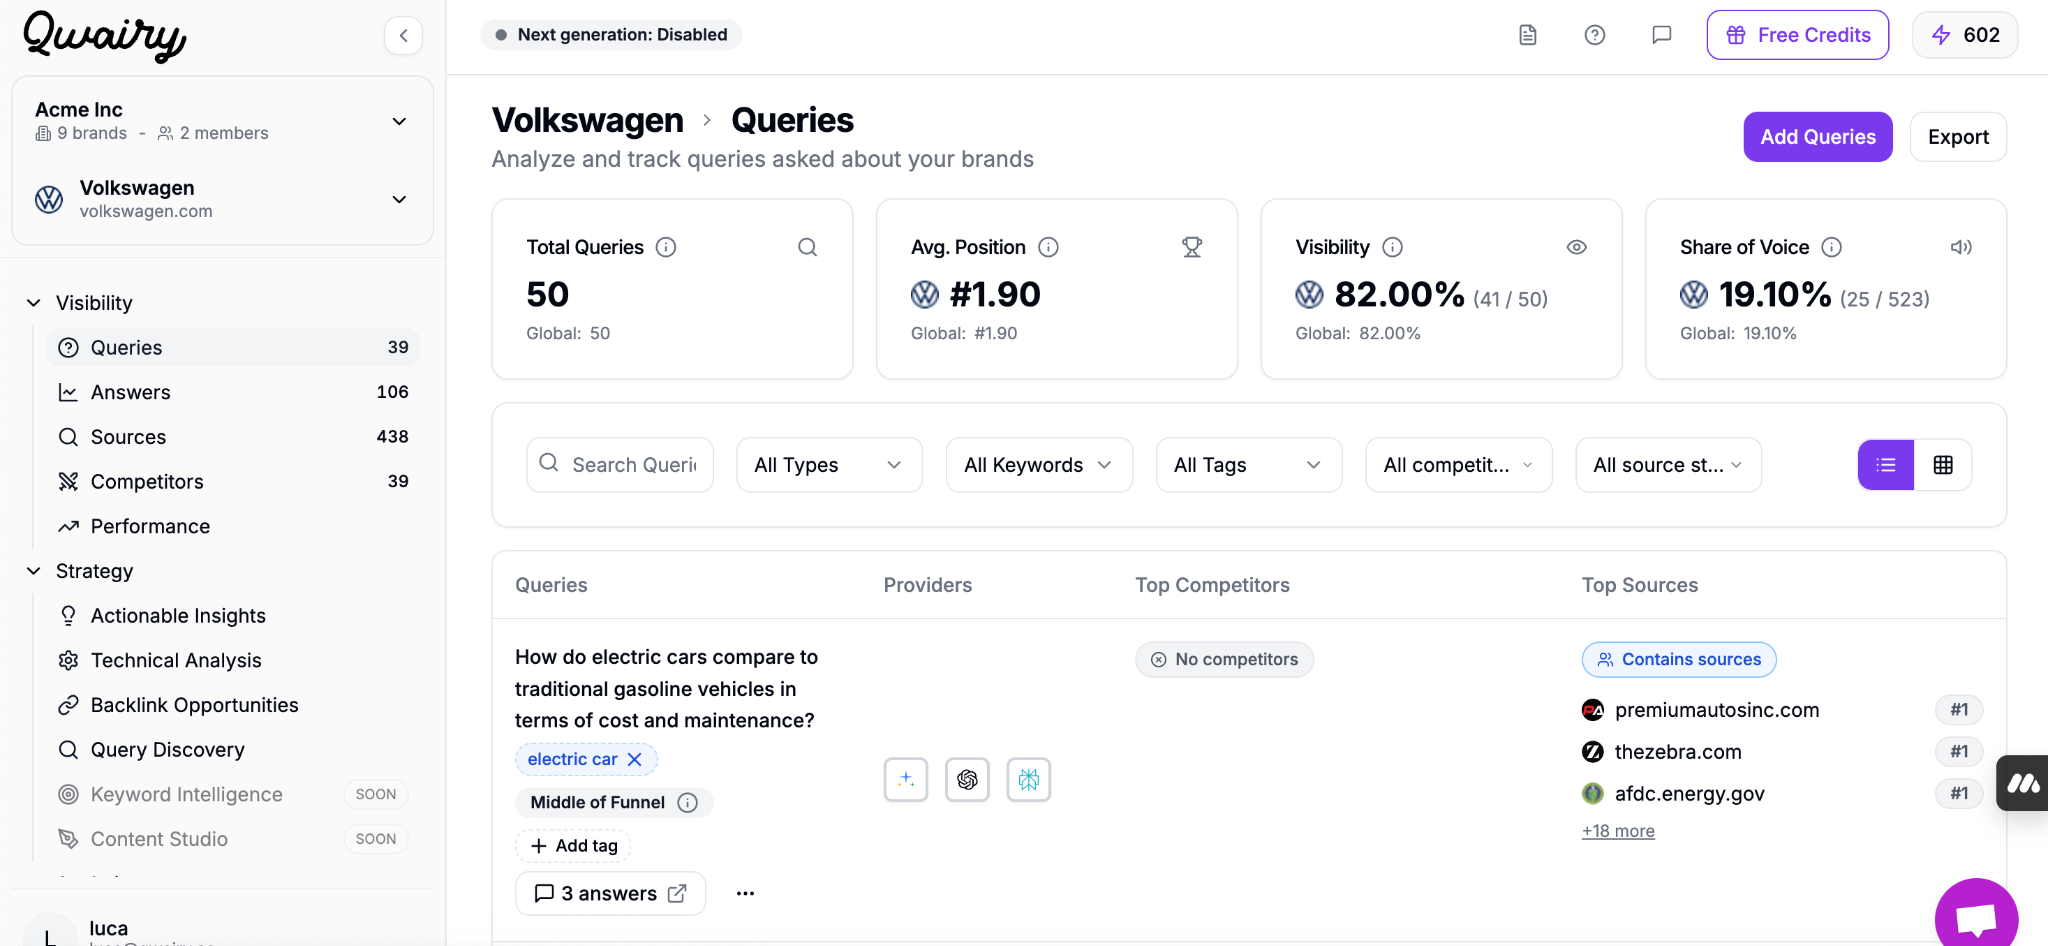The image size is (2048, 946).
Task: Open the All Tags dropdown
Action: (x=1249, y=465)
